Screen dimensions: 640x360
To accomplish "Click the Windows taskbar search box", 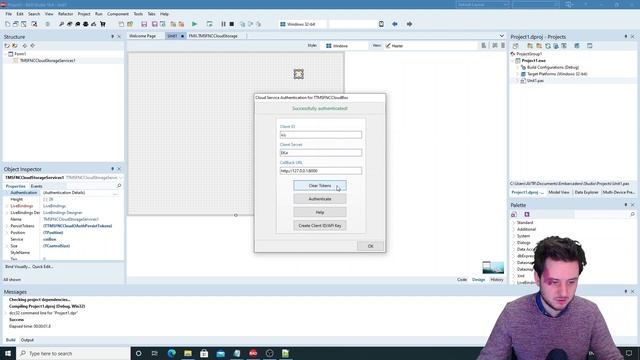I will tap(73, 353).
